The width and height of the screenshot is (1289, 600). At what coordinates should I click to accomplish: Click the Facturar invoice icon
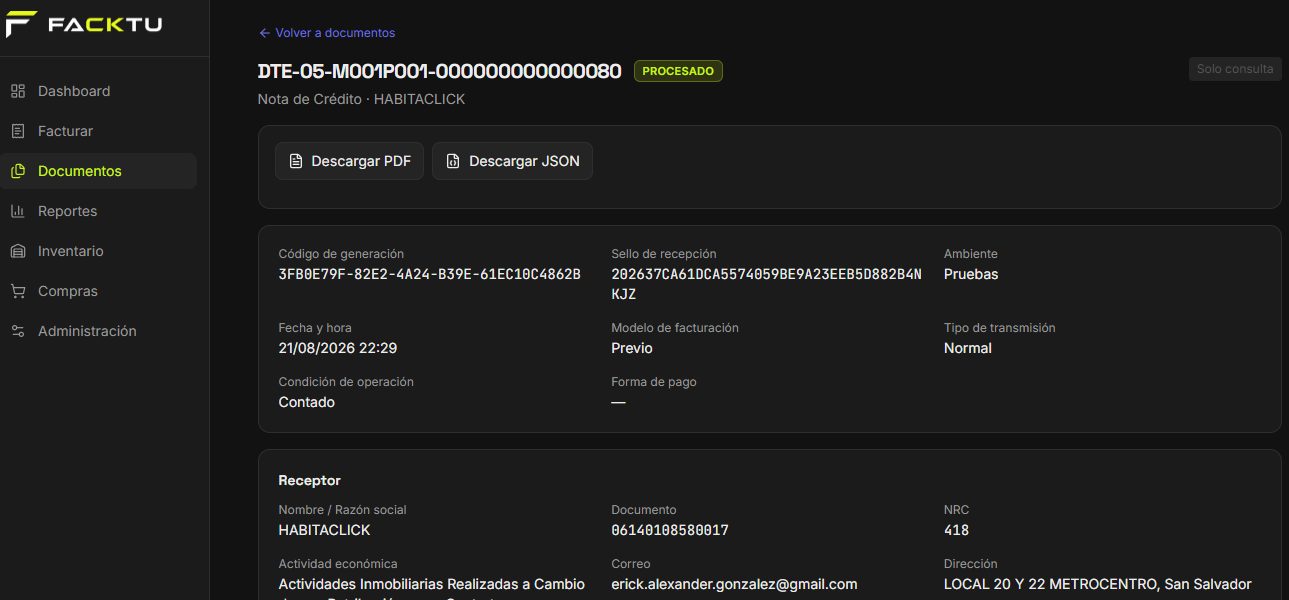pyautogui.click(x=18, y=131)
